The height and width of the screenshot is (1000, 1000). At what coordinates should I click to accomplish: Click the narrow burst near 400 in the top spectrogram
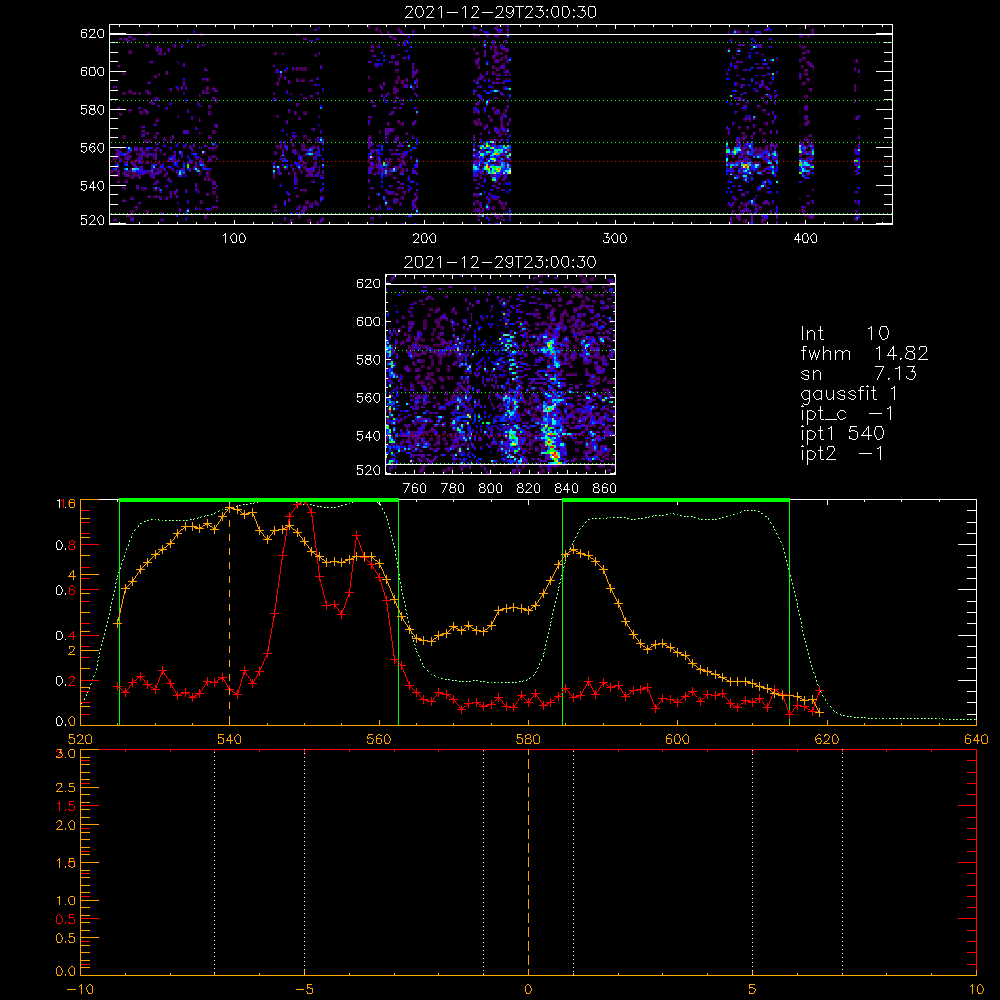click(807, 159)
